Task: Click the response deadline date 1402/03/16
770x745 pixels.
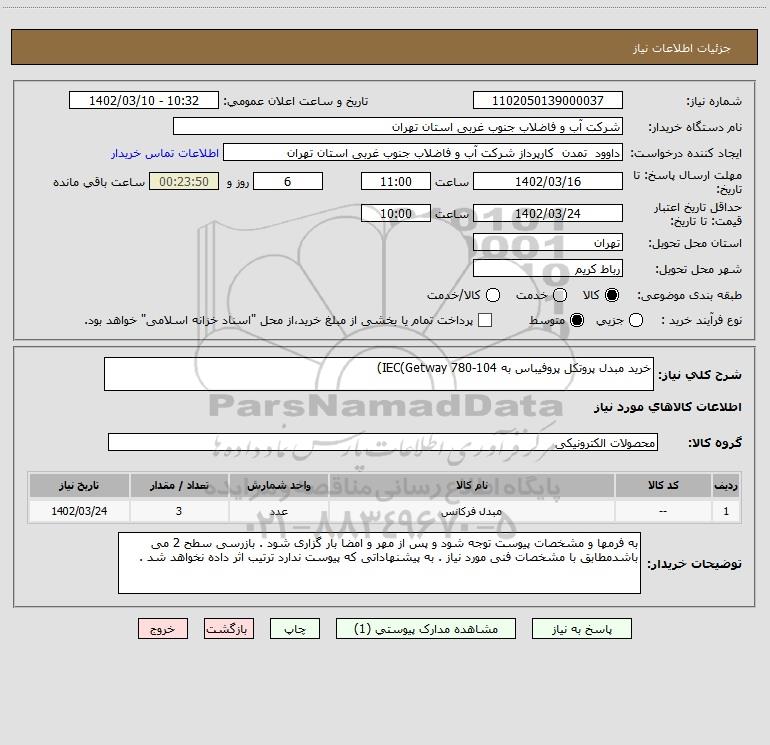Action: [548, 181]
